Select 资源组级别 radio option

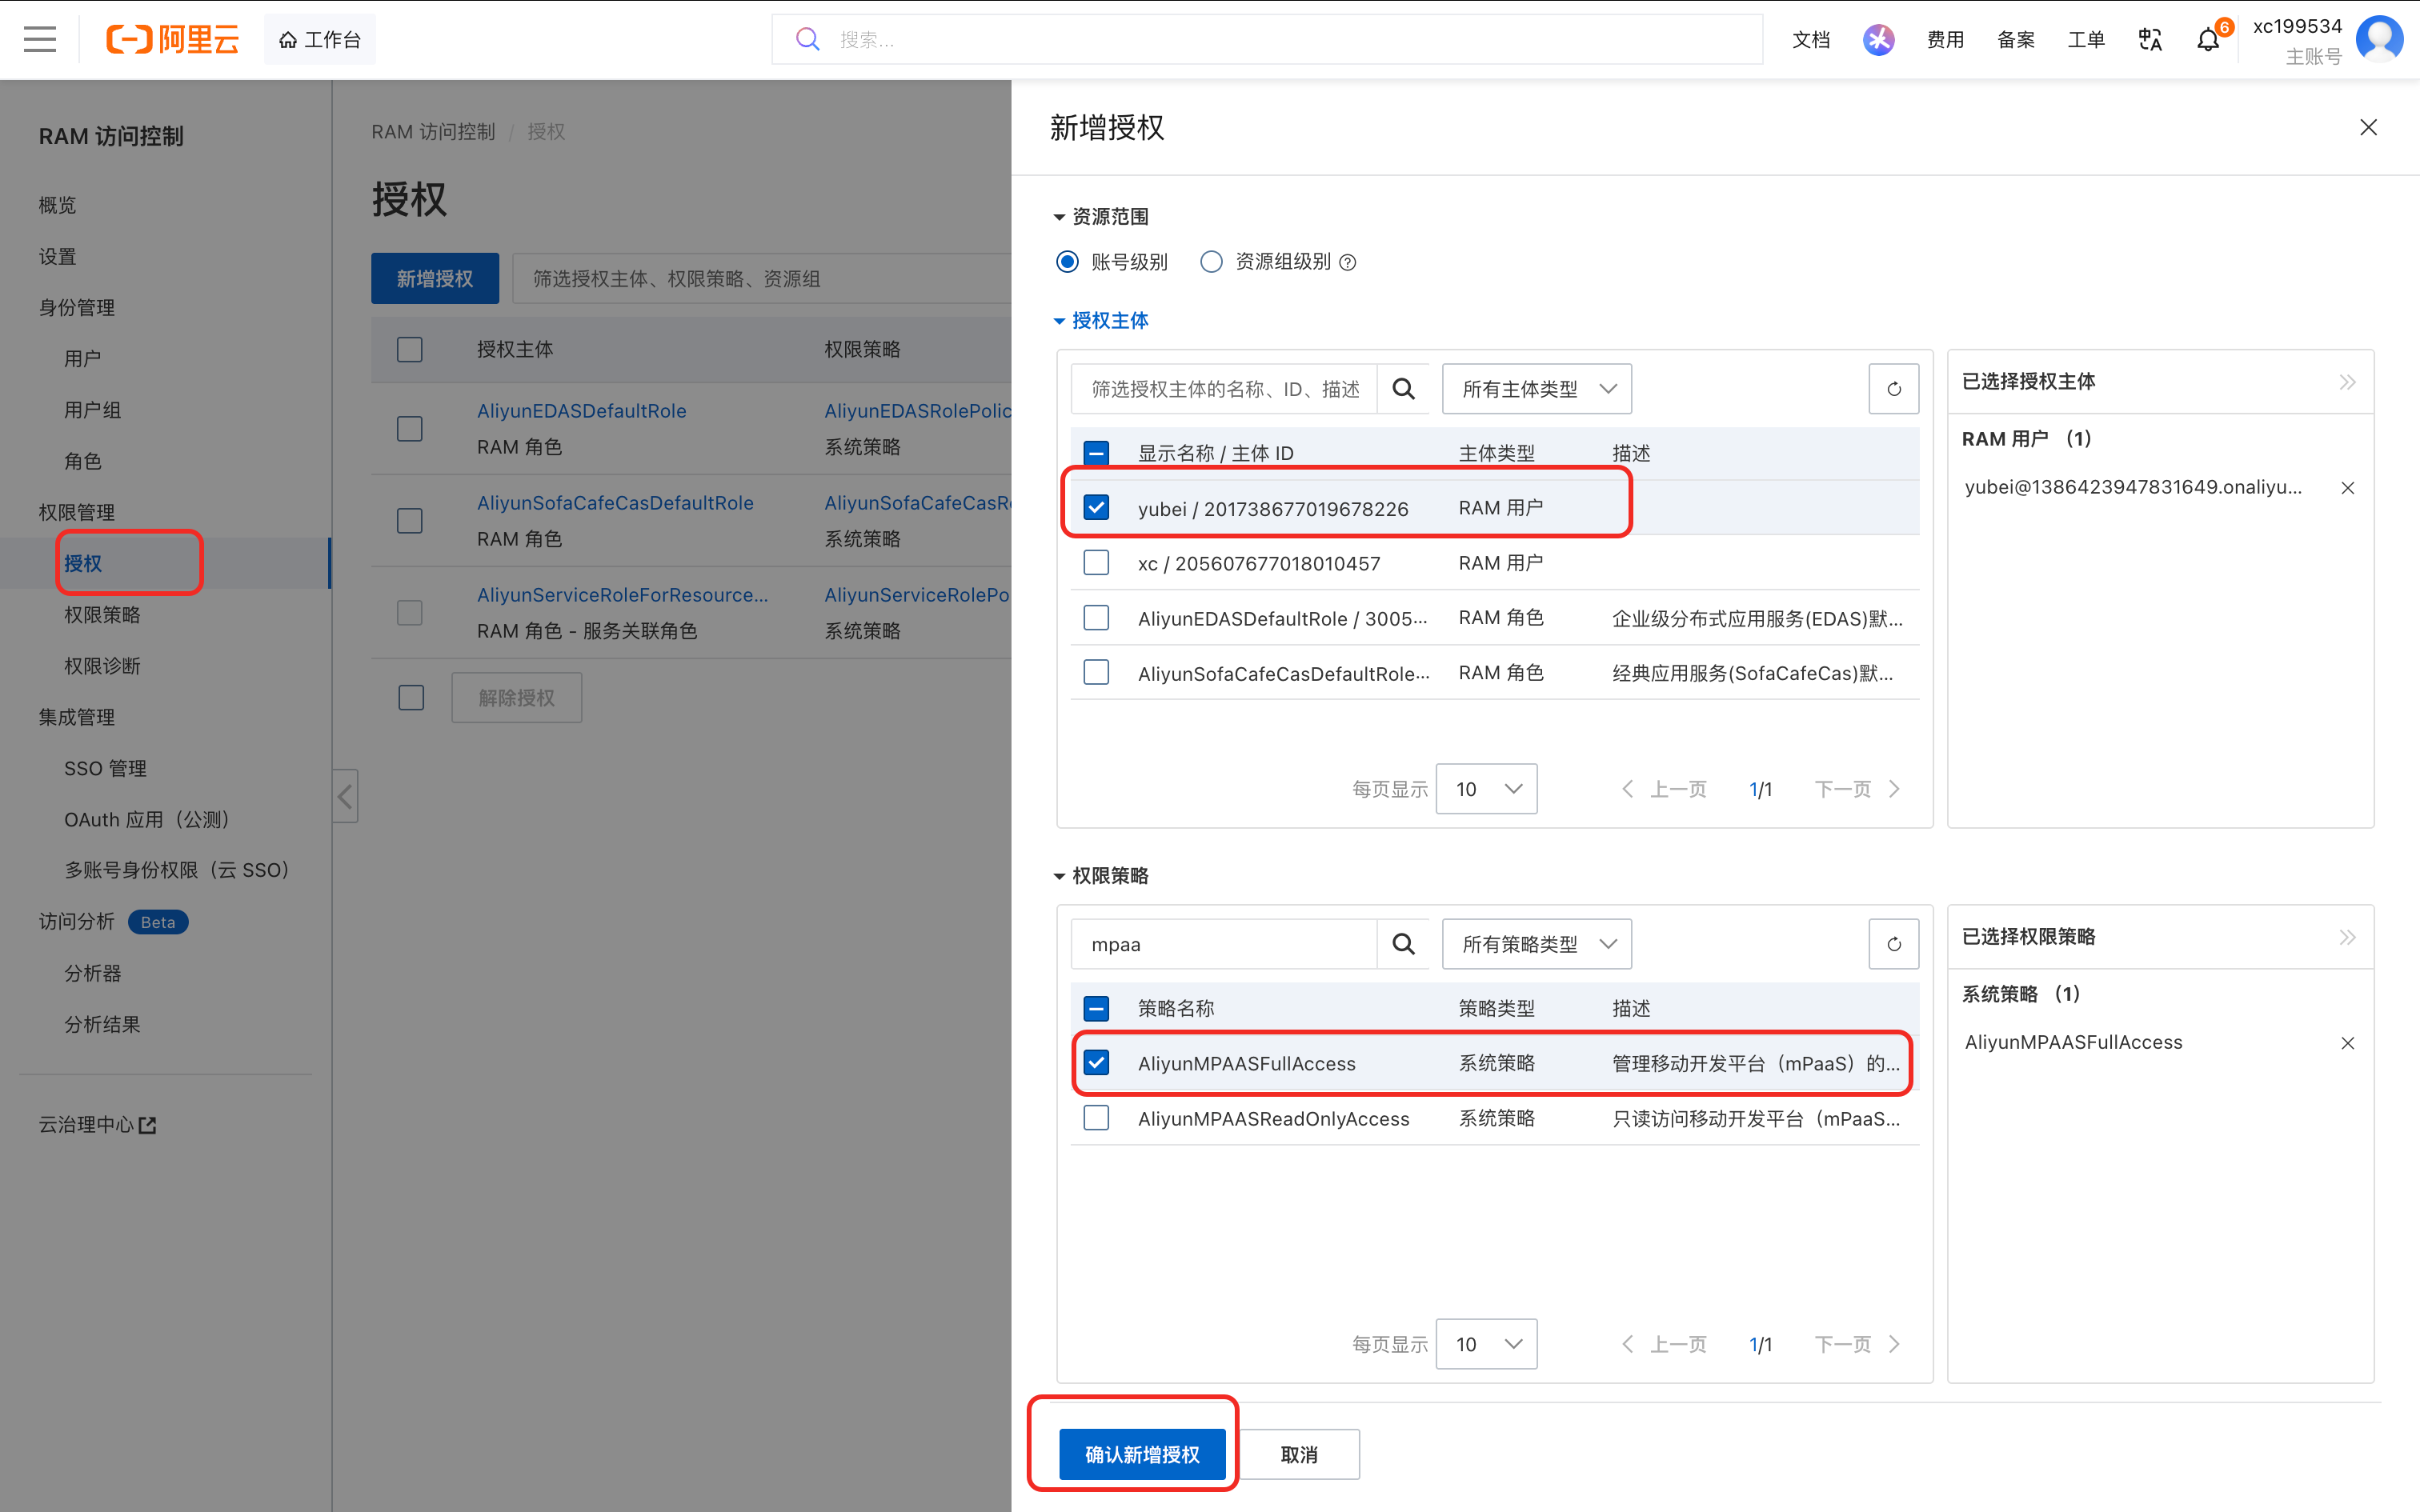coord(1211,262)
